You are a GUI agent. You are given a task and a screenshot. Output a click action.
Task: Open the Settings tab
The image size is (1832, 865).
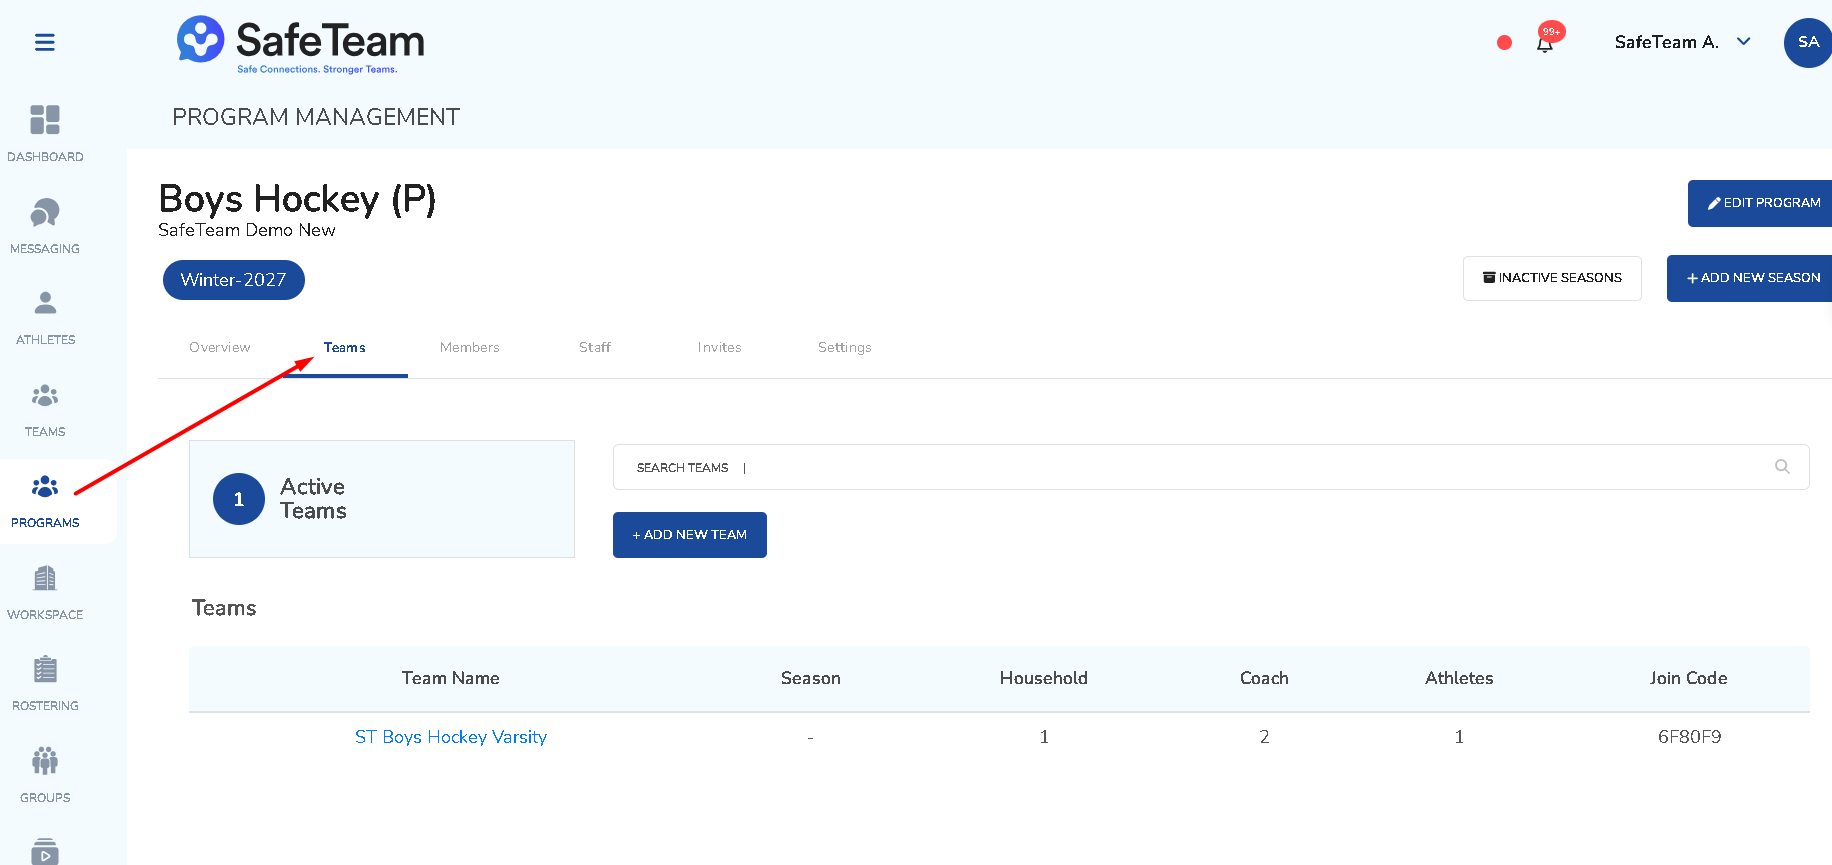click(x=845, y=347)
